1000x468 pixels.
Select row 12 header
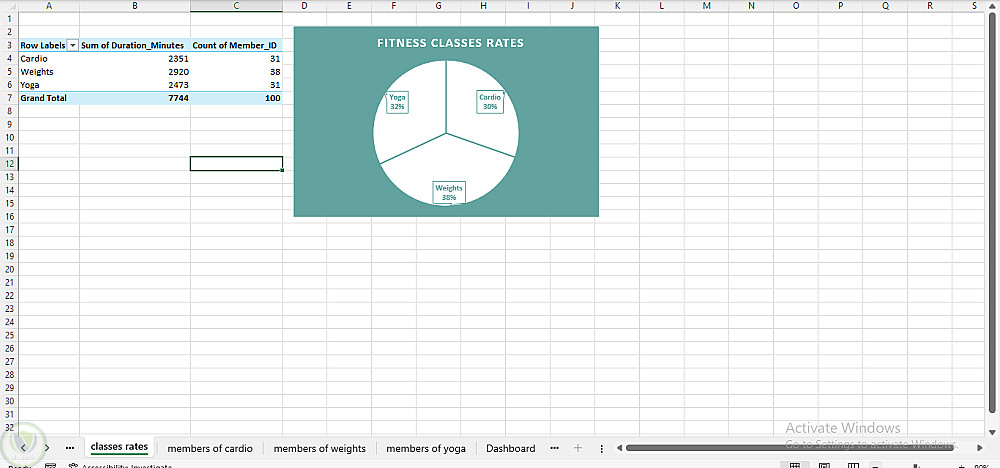(x=9, y=164)
